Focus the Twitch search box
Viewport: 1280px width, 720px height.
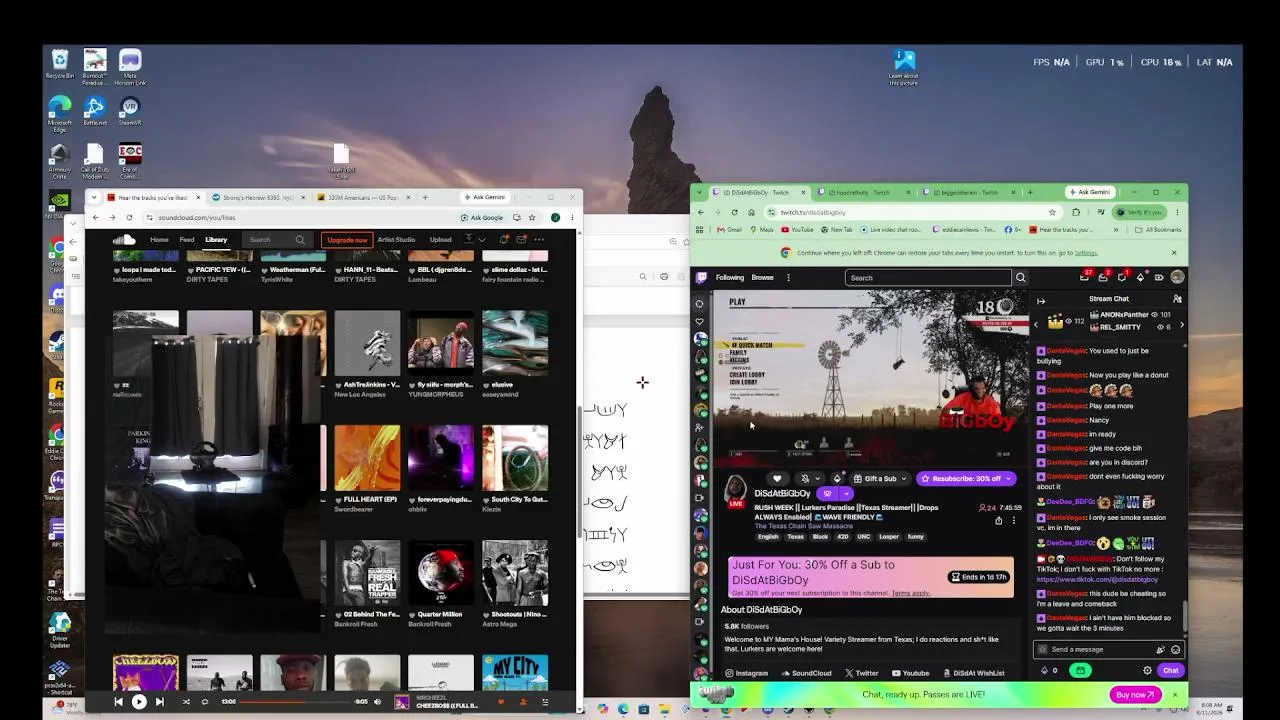tap(928, 278)
